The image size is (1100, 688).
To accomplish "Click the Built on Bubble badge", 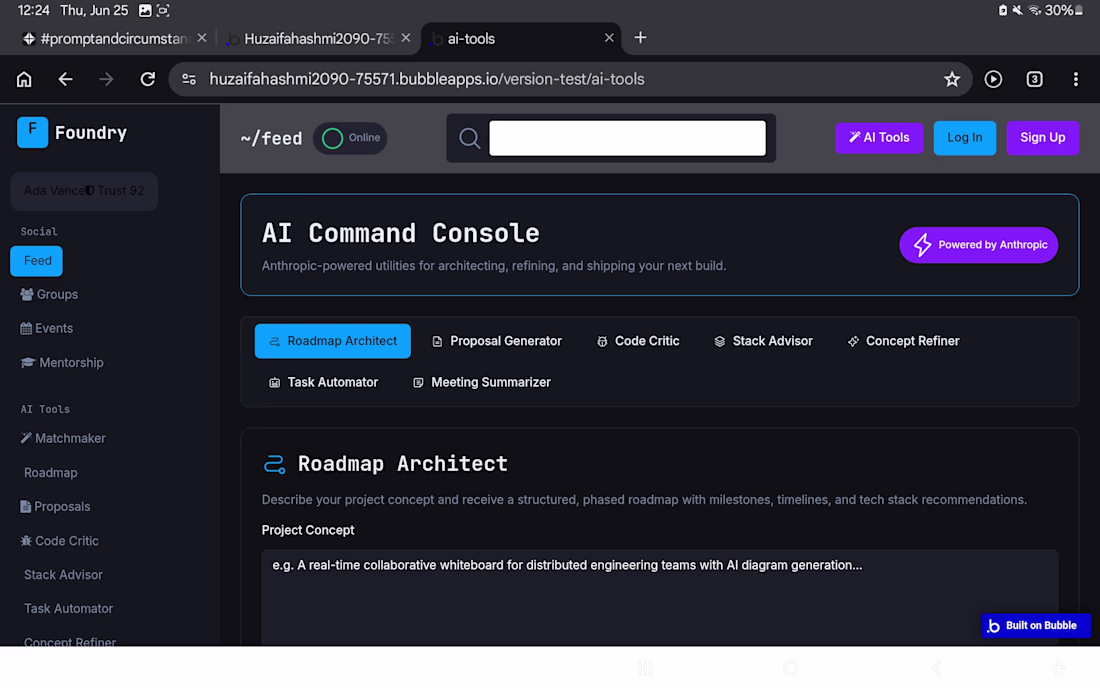I will 1035,626.
